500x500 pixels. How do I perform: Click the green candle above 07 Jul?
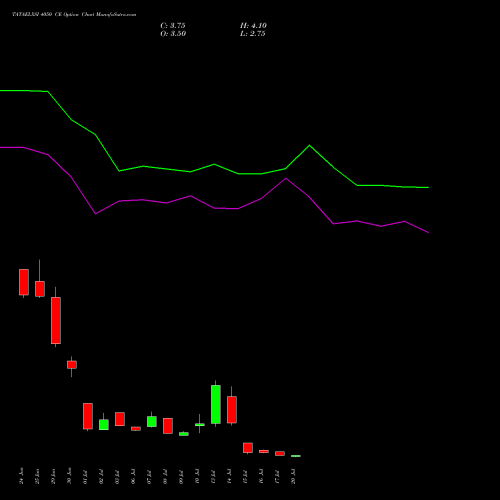click(152, 422)
